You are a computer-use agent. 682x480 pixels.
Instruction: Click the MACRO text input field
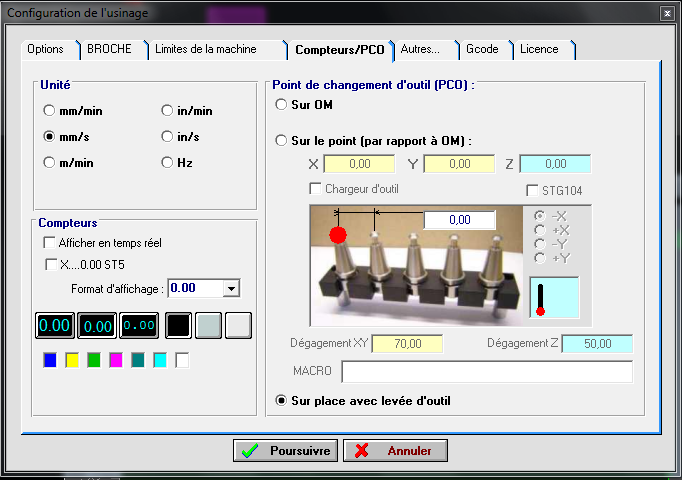click(x=486, y=372)
